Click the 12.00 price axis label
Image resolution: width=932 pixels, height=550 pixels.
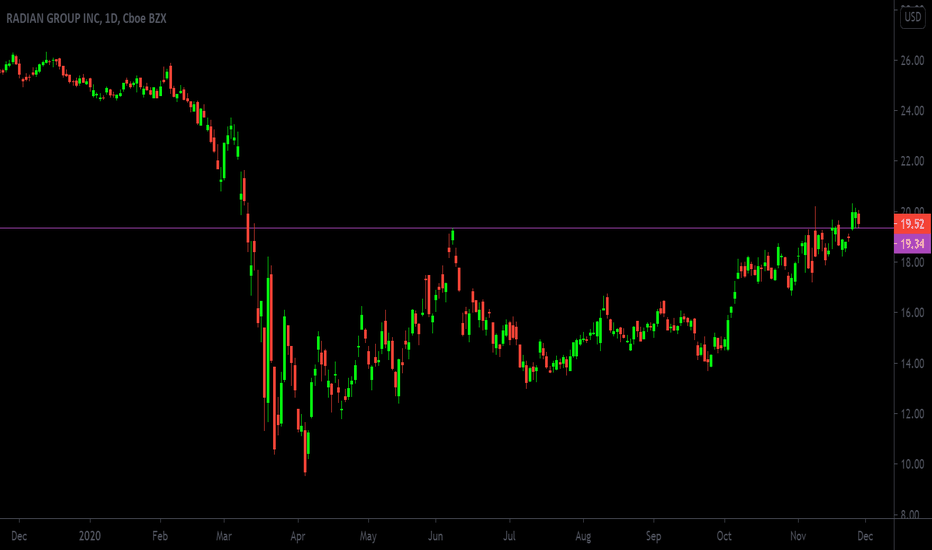point(912,414)
